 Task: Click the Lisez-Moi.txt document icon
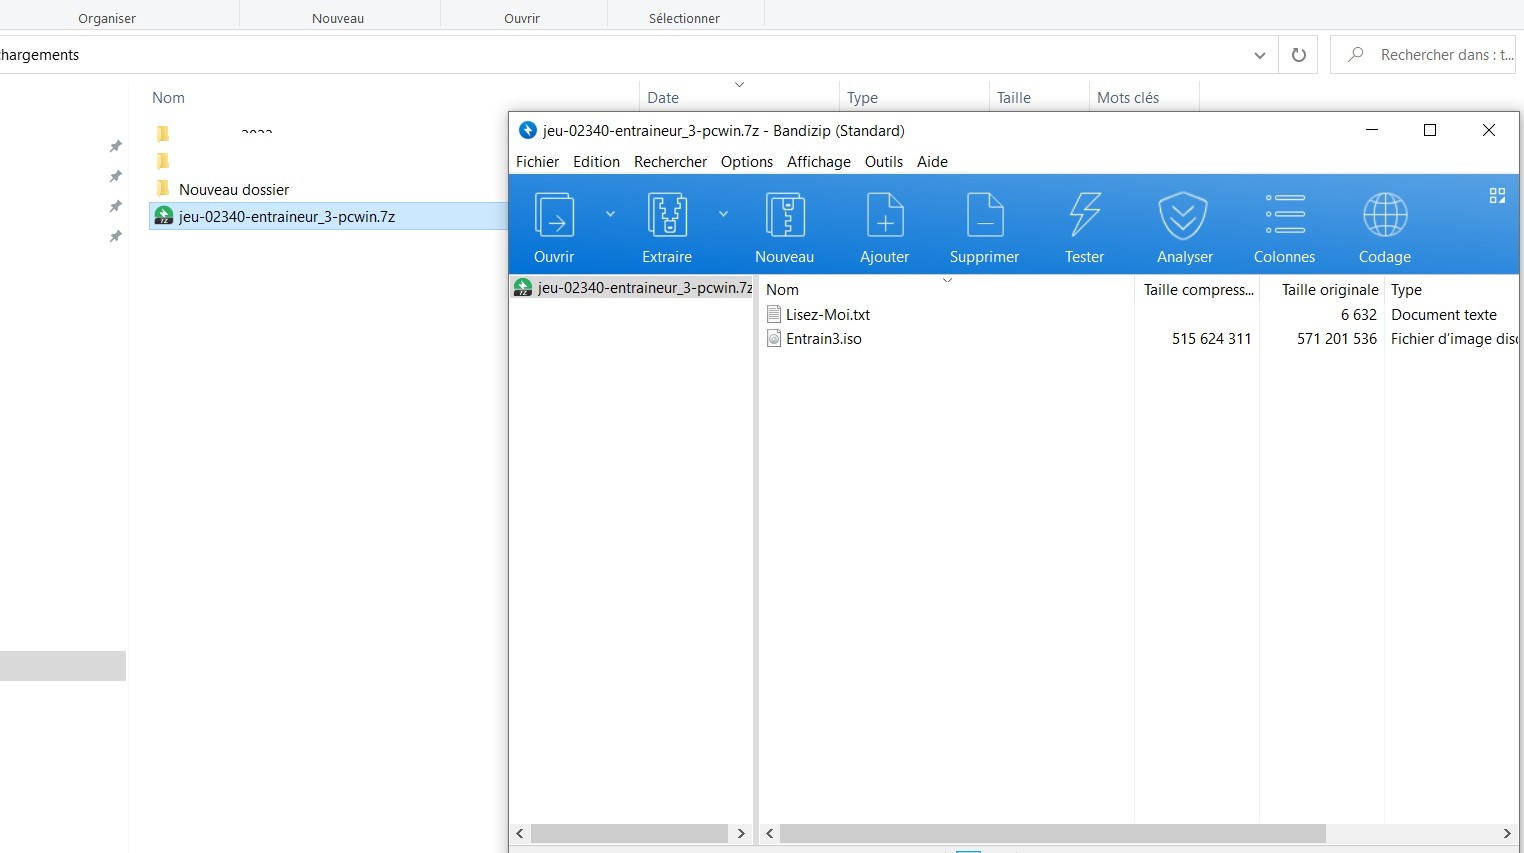[x=774, y=314]
